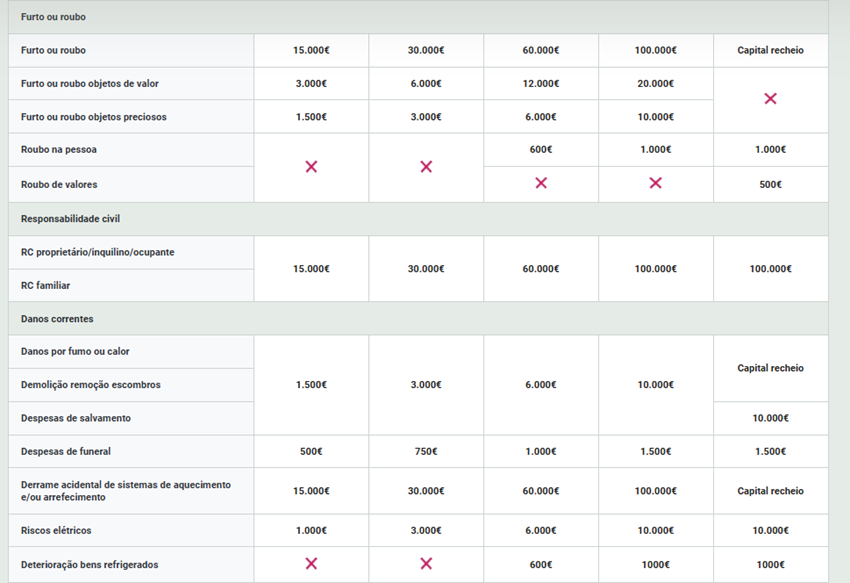This screenshot has width=850, height=583.
Task: Click the X left of 600€ in Deterioração bens refrigerados
Action: point(426,564)
